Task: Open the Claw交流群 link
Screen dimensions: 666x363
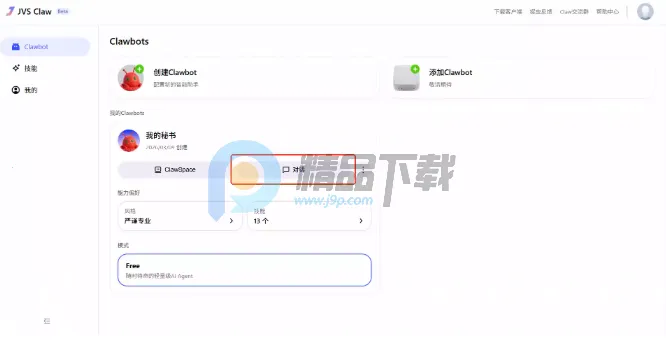Action: tap(574, 11)
